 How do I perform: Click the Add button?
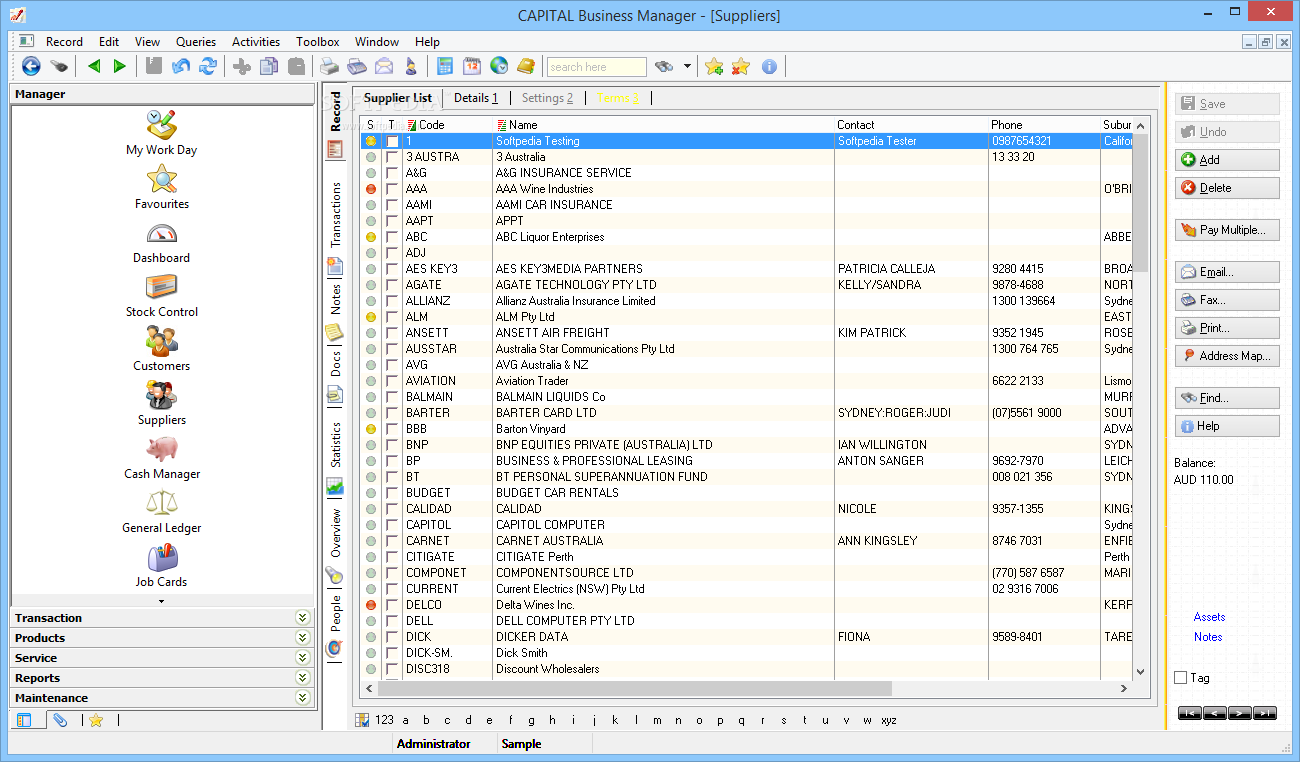coord(1227,160)
